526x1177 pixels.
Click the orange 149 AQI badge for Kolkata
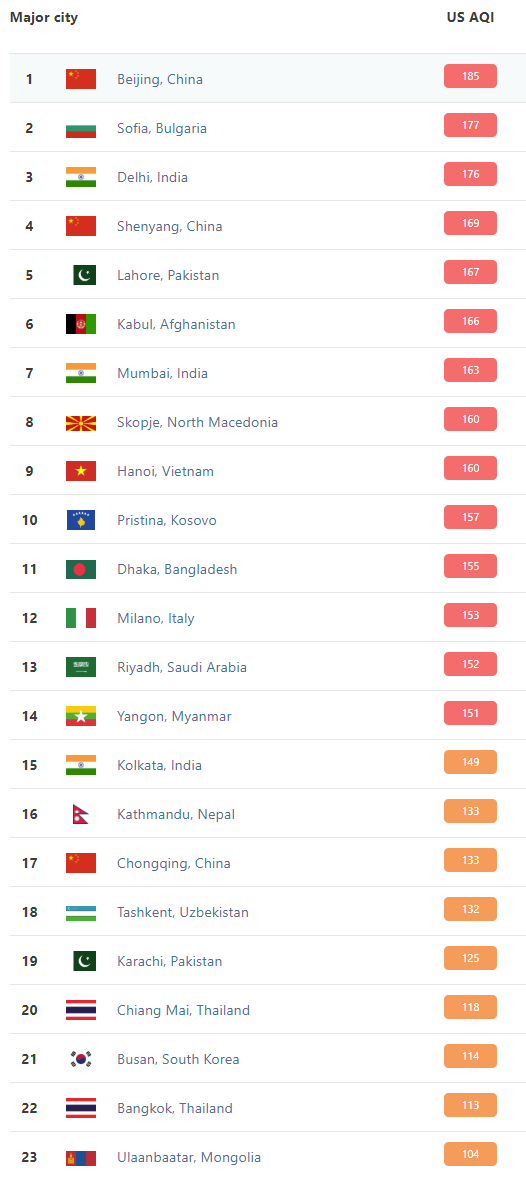click(470, 762)
